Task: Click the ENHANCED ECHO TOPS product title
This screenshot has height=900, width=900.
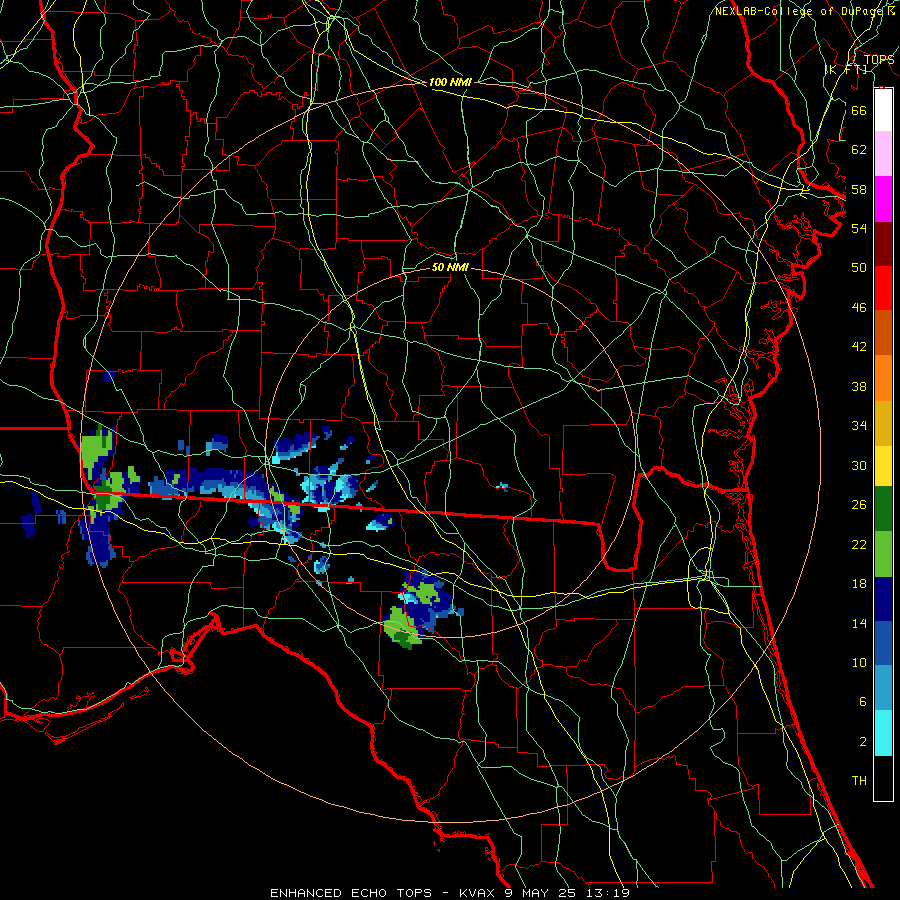Action: pos(351,893)
